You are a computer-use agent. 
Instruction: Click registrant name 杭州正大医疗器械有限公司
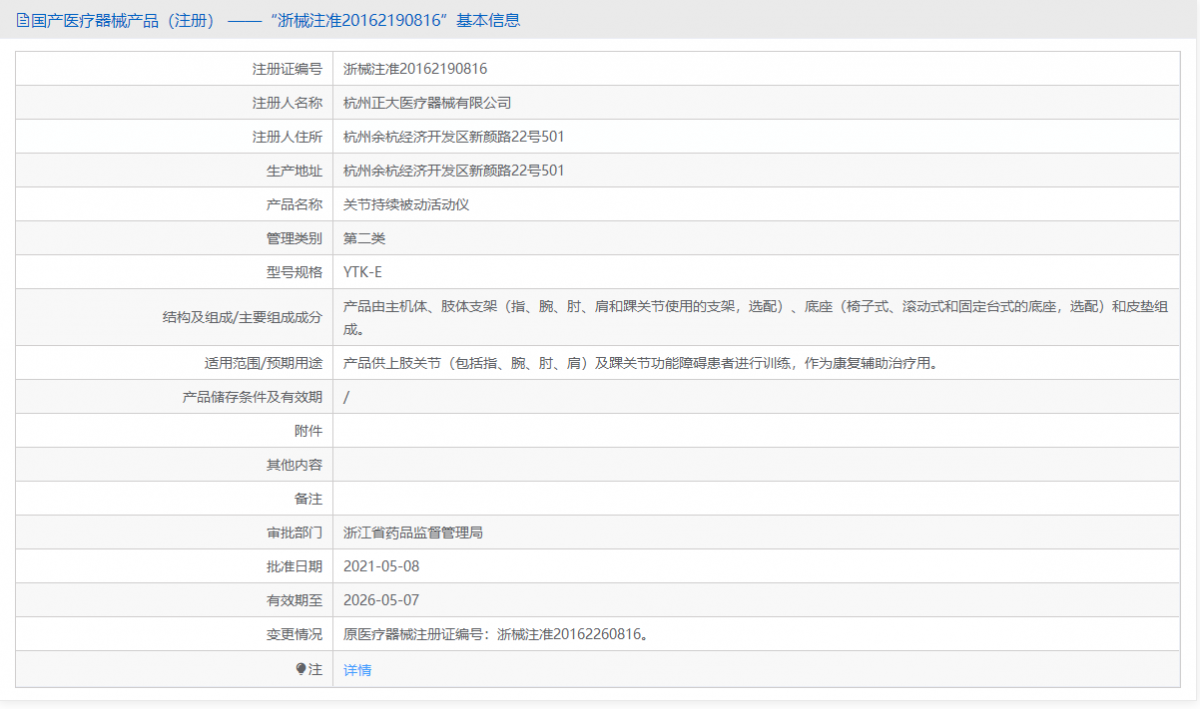[x=427, y=103]
